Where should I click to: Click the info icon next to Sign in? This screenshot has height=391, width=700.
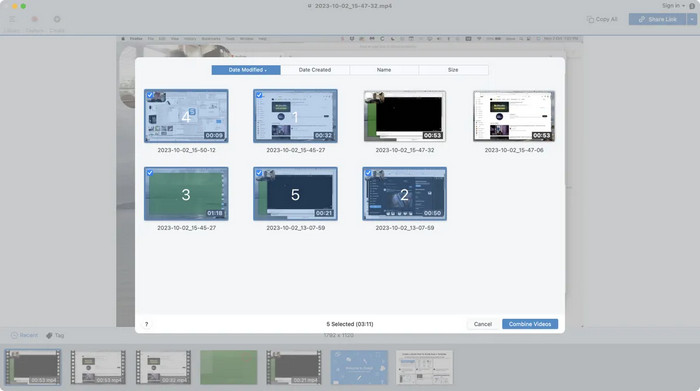tap(692, 6)
